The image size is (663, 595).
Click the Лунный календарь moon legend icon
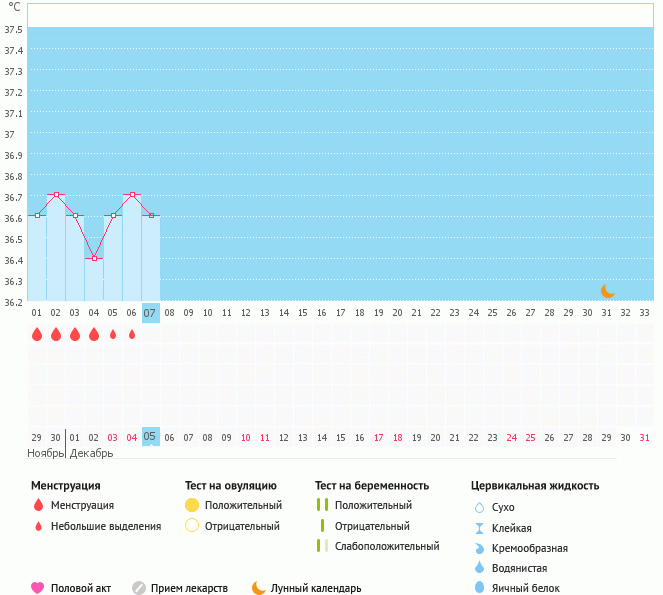[x=259, y=588]
